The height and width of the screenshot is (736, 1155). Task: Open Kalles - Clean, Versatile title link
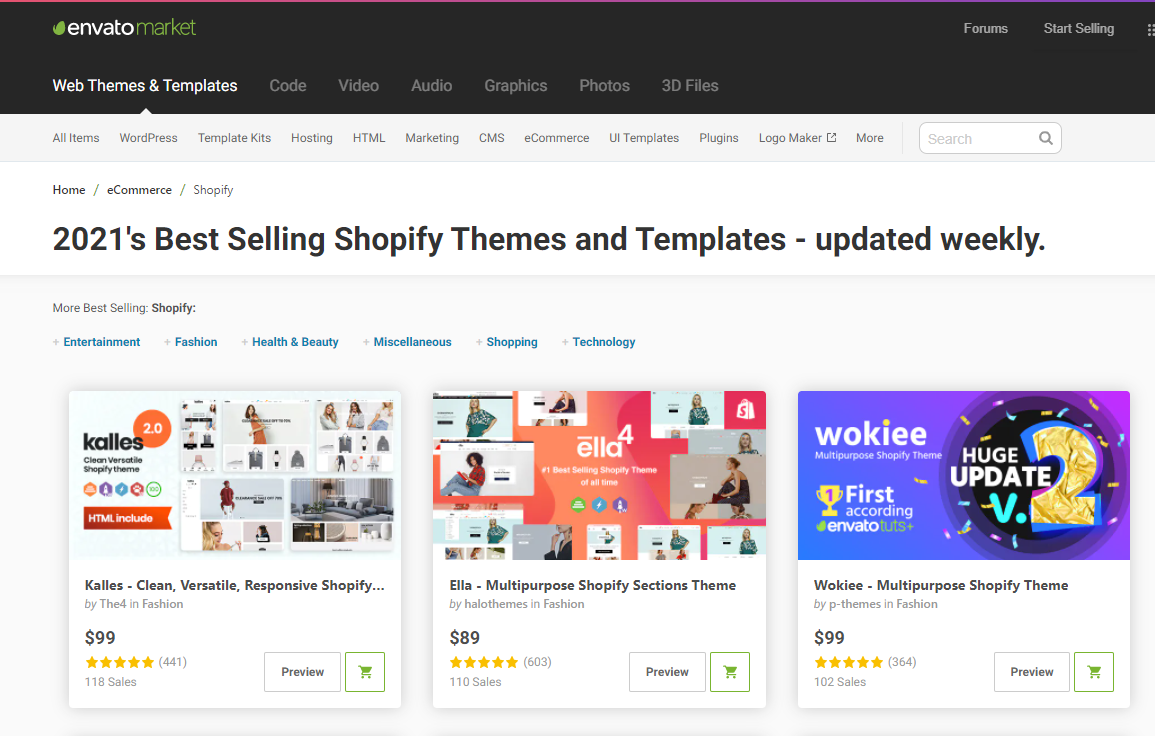(x=234, y=585)
